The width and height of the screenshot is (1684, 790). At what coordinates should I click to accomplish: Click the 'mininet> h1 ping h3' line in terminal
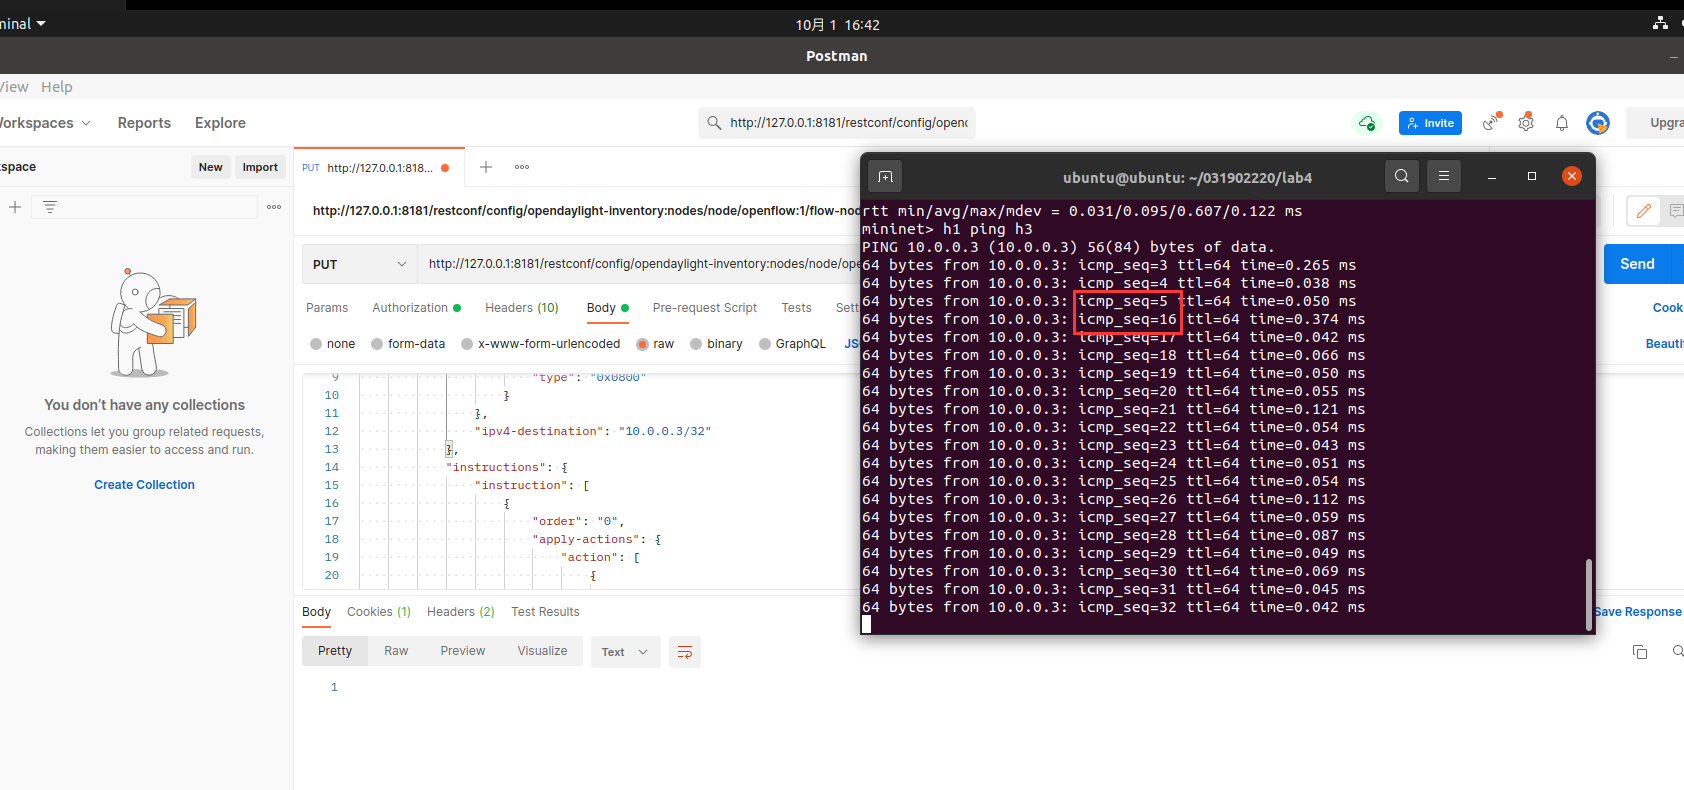tap(948, 229)
